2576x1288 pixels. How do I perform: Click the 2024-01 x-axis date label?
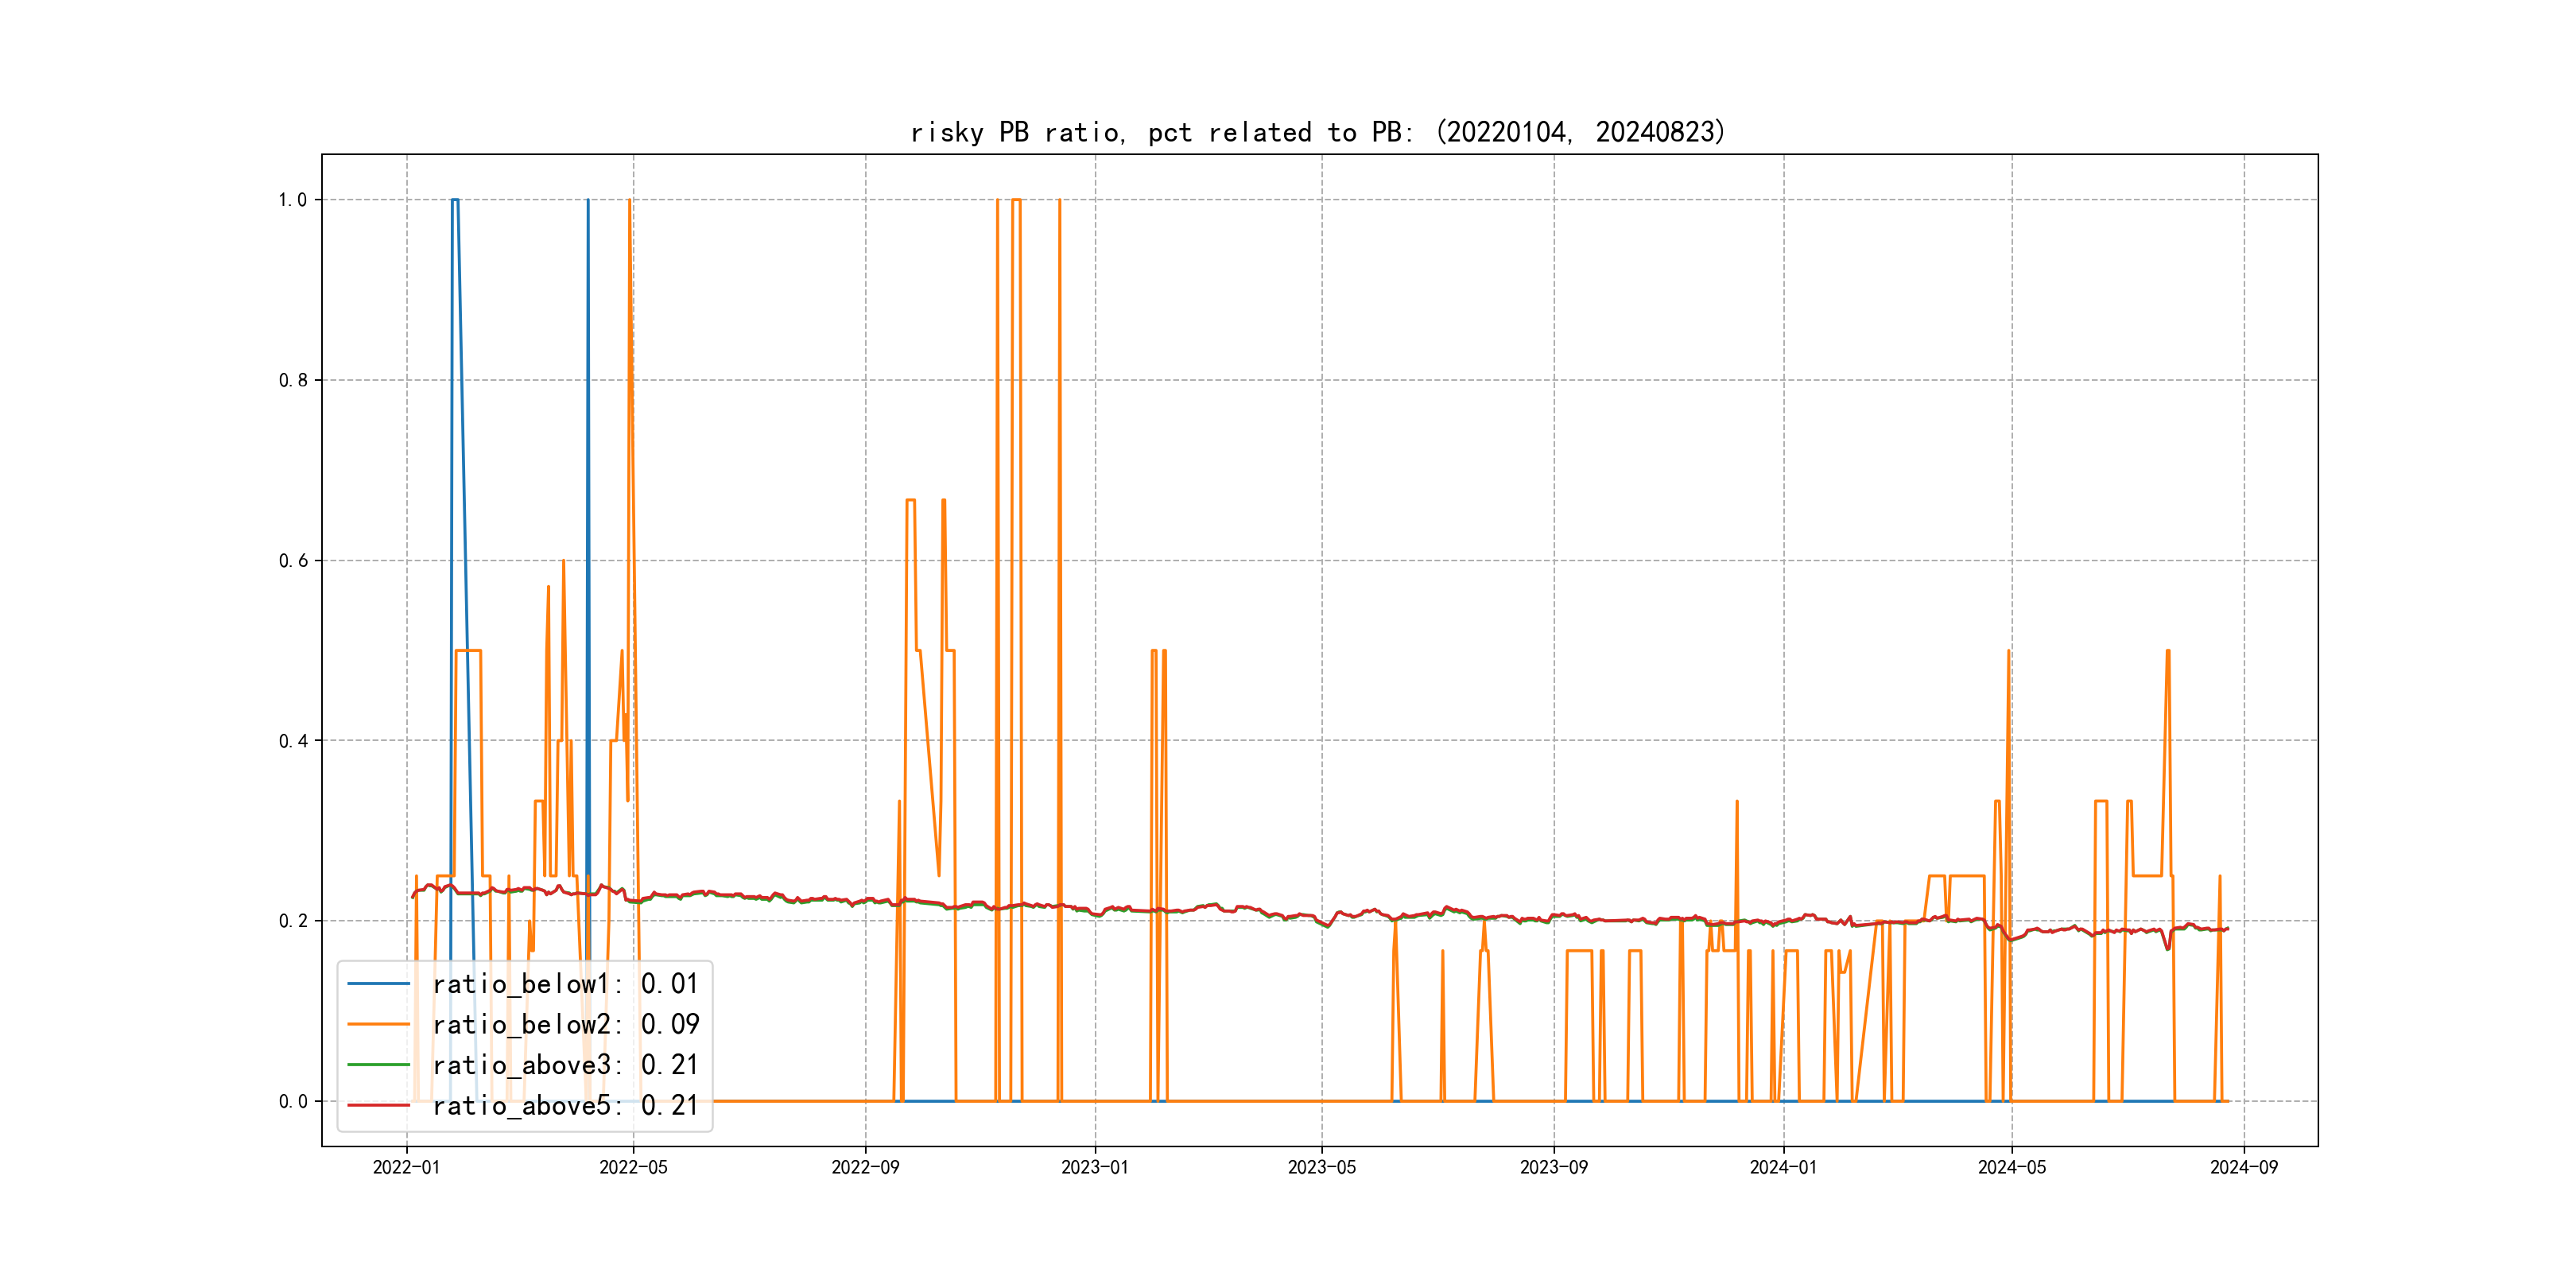pyautogui.click(x=1783, y=1167)
